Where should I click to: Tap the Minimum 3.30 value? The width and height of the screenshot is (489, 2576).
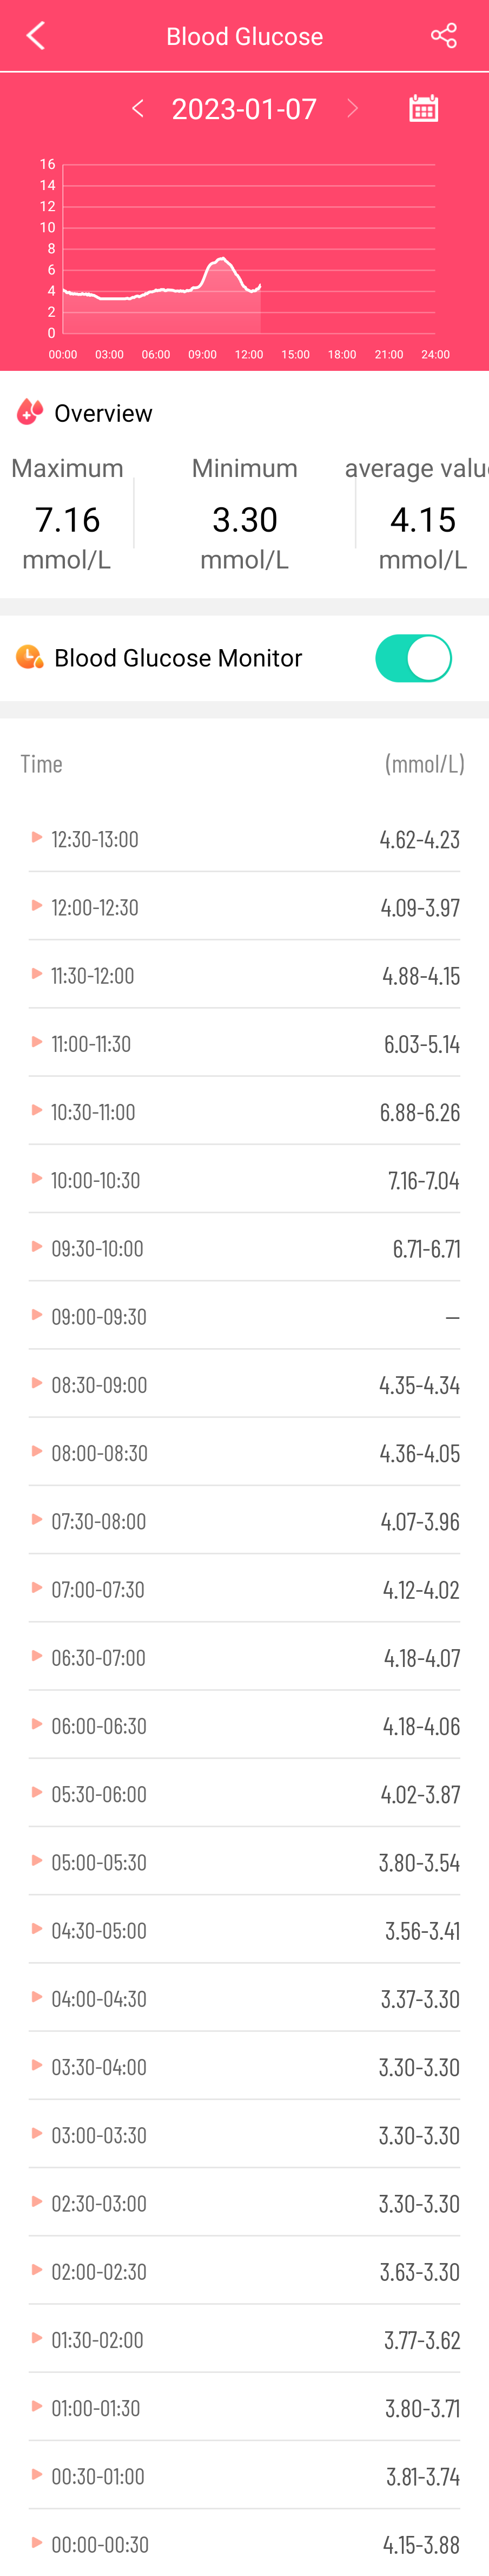pos(244,519)
